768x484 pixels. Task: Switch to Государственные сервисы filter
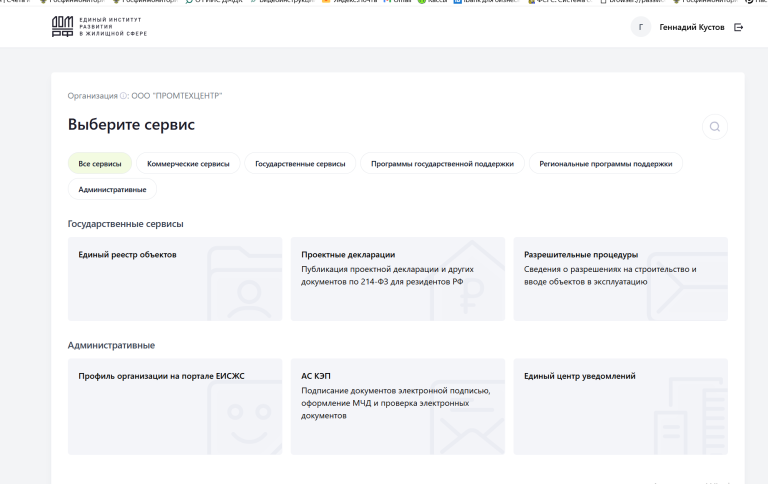300,164
